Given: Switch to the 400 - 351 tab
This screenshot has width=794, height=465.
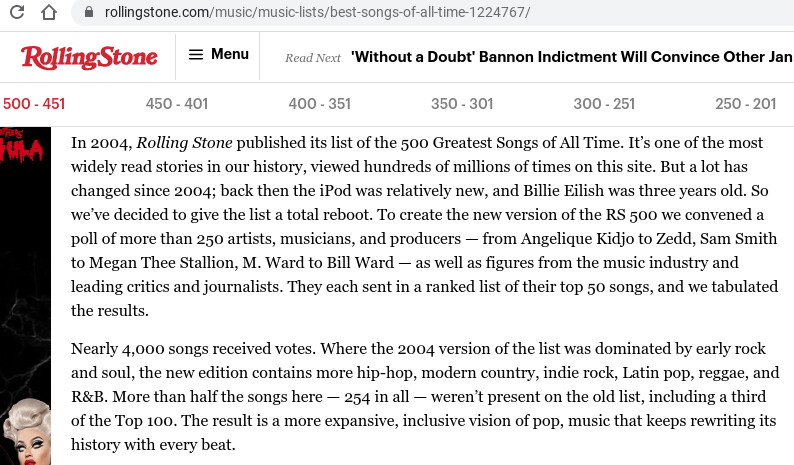Looking at the screenshot, I should 320,104.
